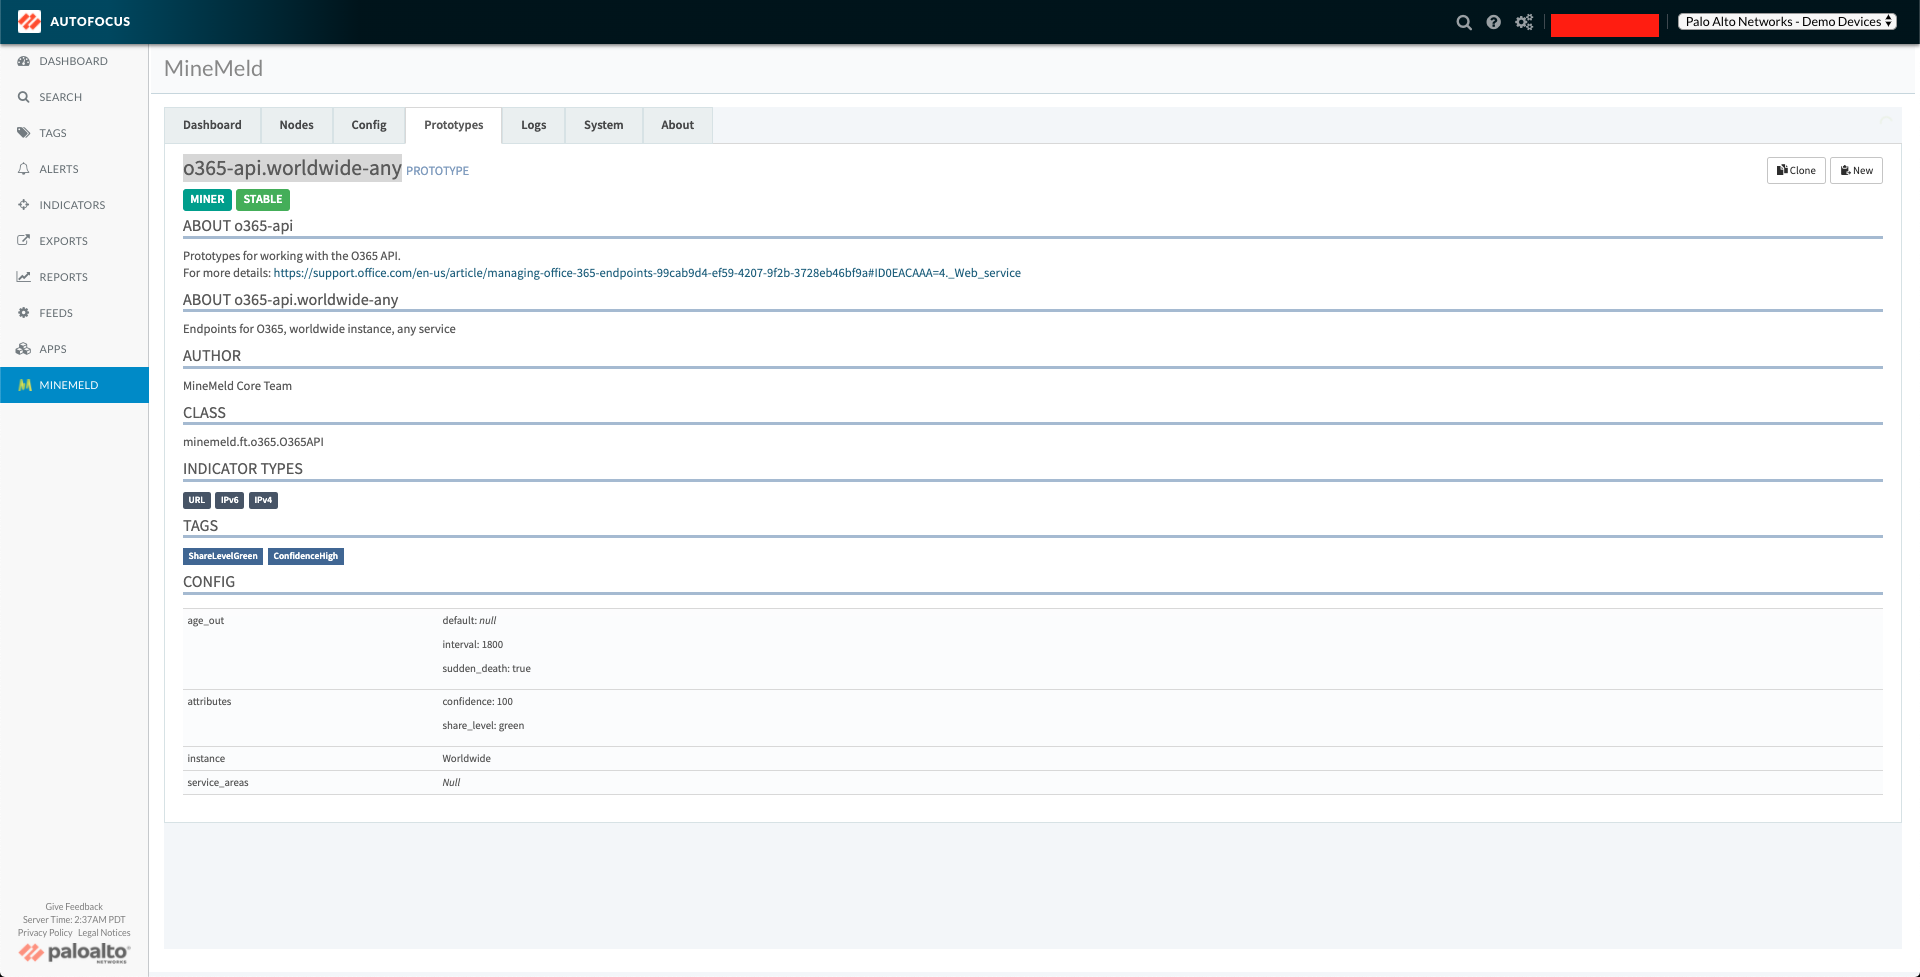Screen dimensions: 1920x977
Task: Open the help question mark icon
Action: pyautogui.click(x=1493, y=22)
